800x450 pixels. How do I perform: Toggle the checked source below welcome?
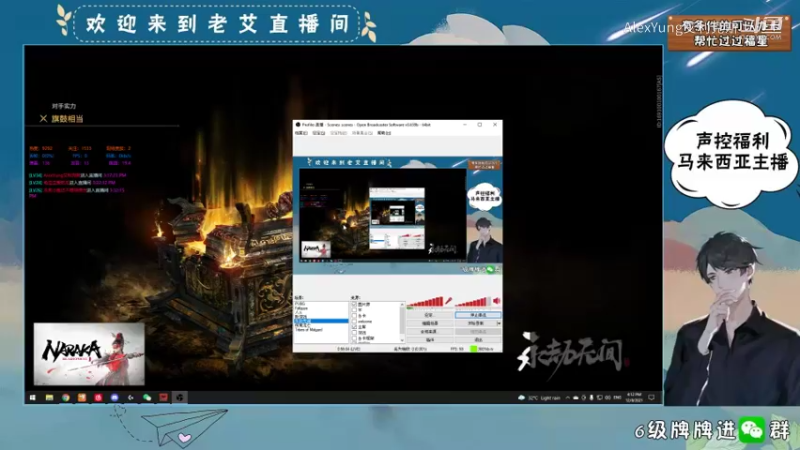tap(354, 327)
